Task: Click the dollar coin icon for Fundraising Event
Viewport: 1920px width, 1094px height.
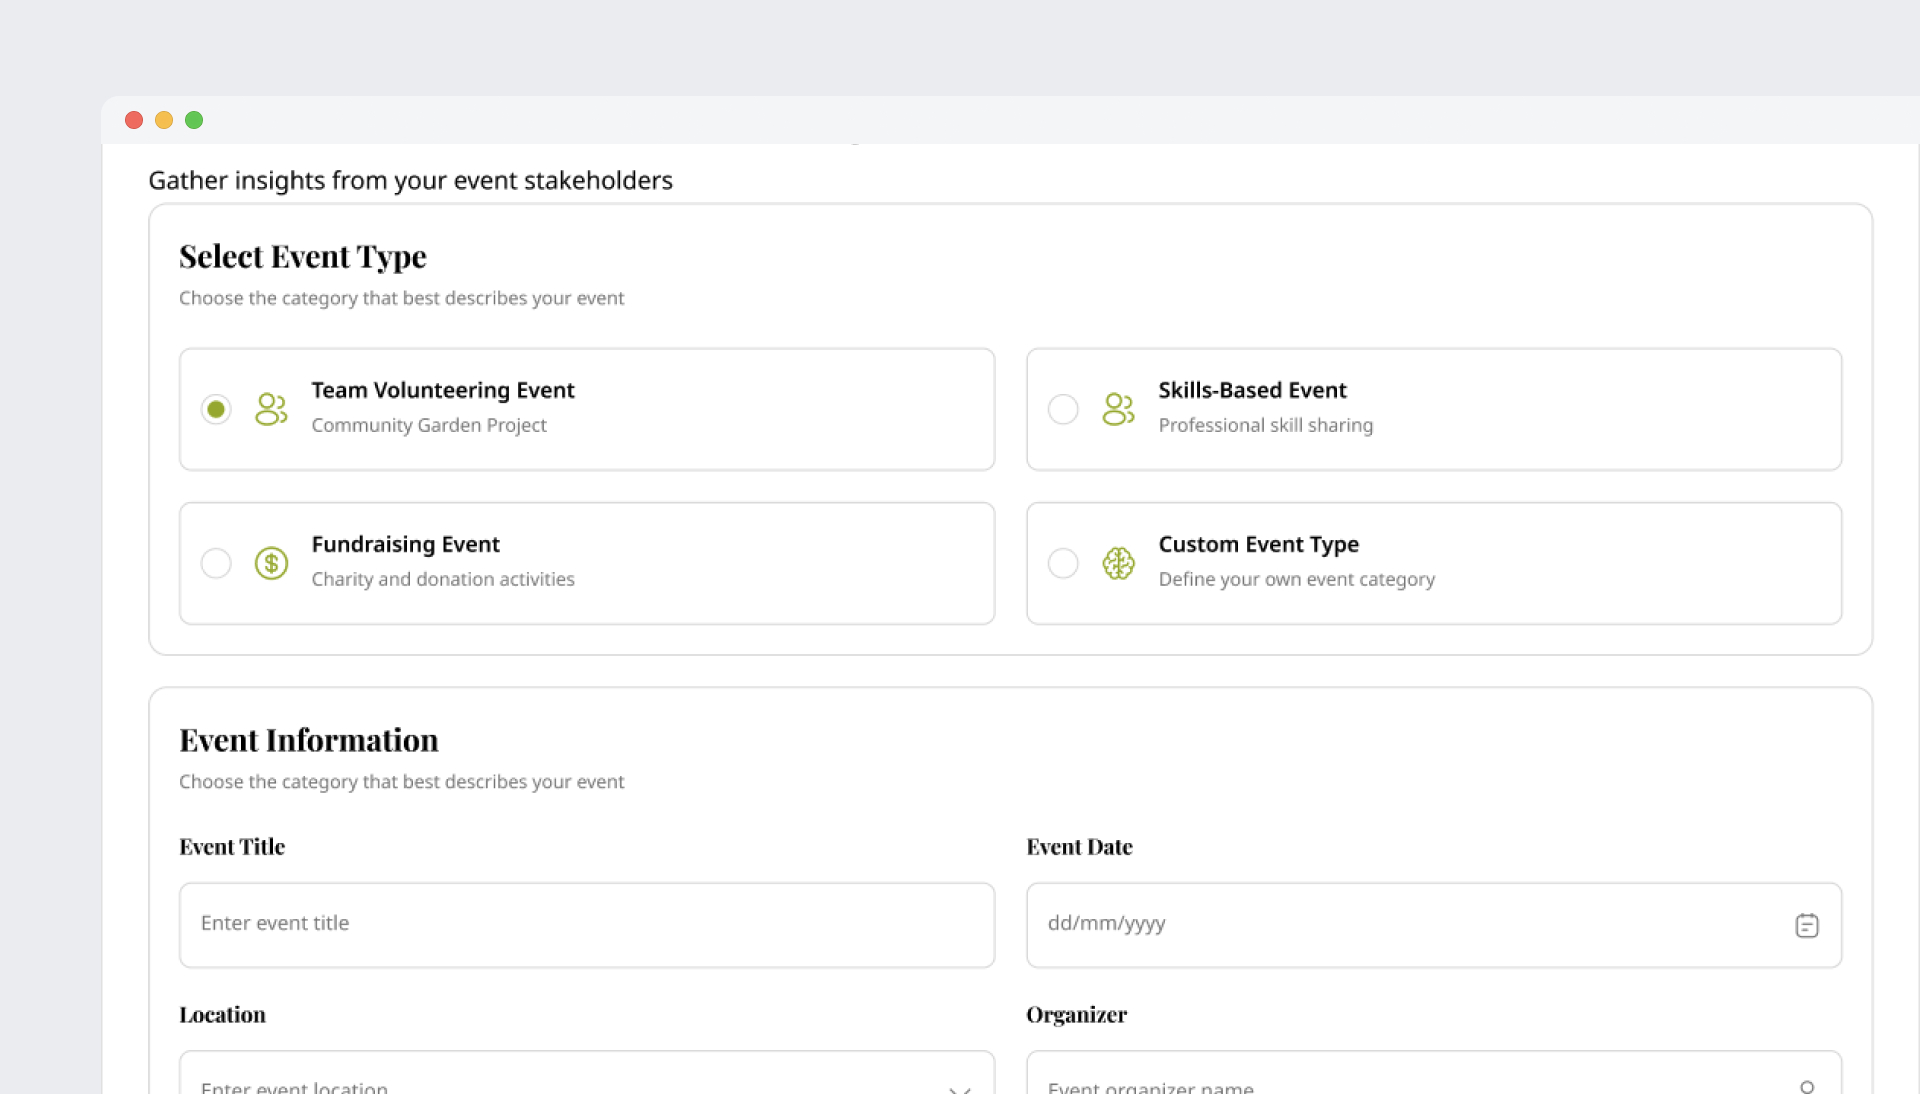Action: (x=271, y=563)
